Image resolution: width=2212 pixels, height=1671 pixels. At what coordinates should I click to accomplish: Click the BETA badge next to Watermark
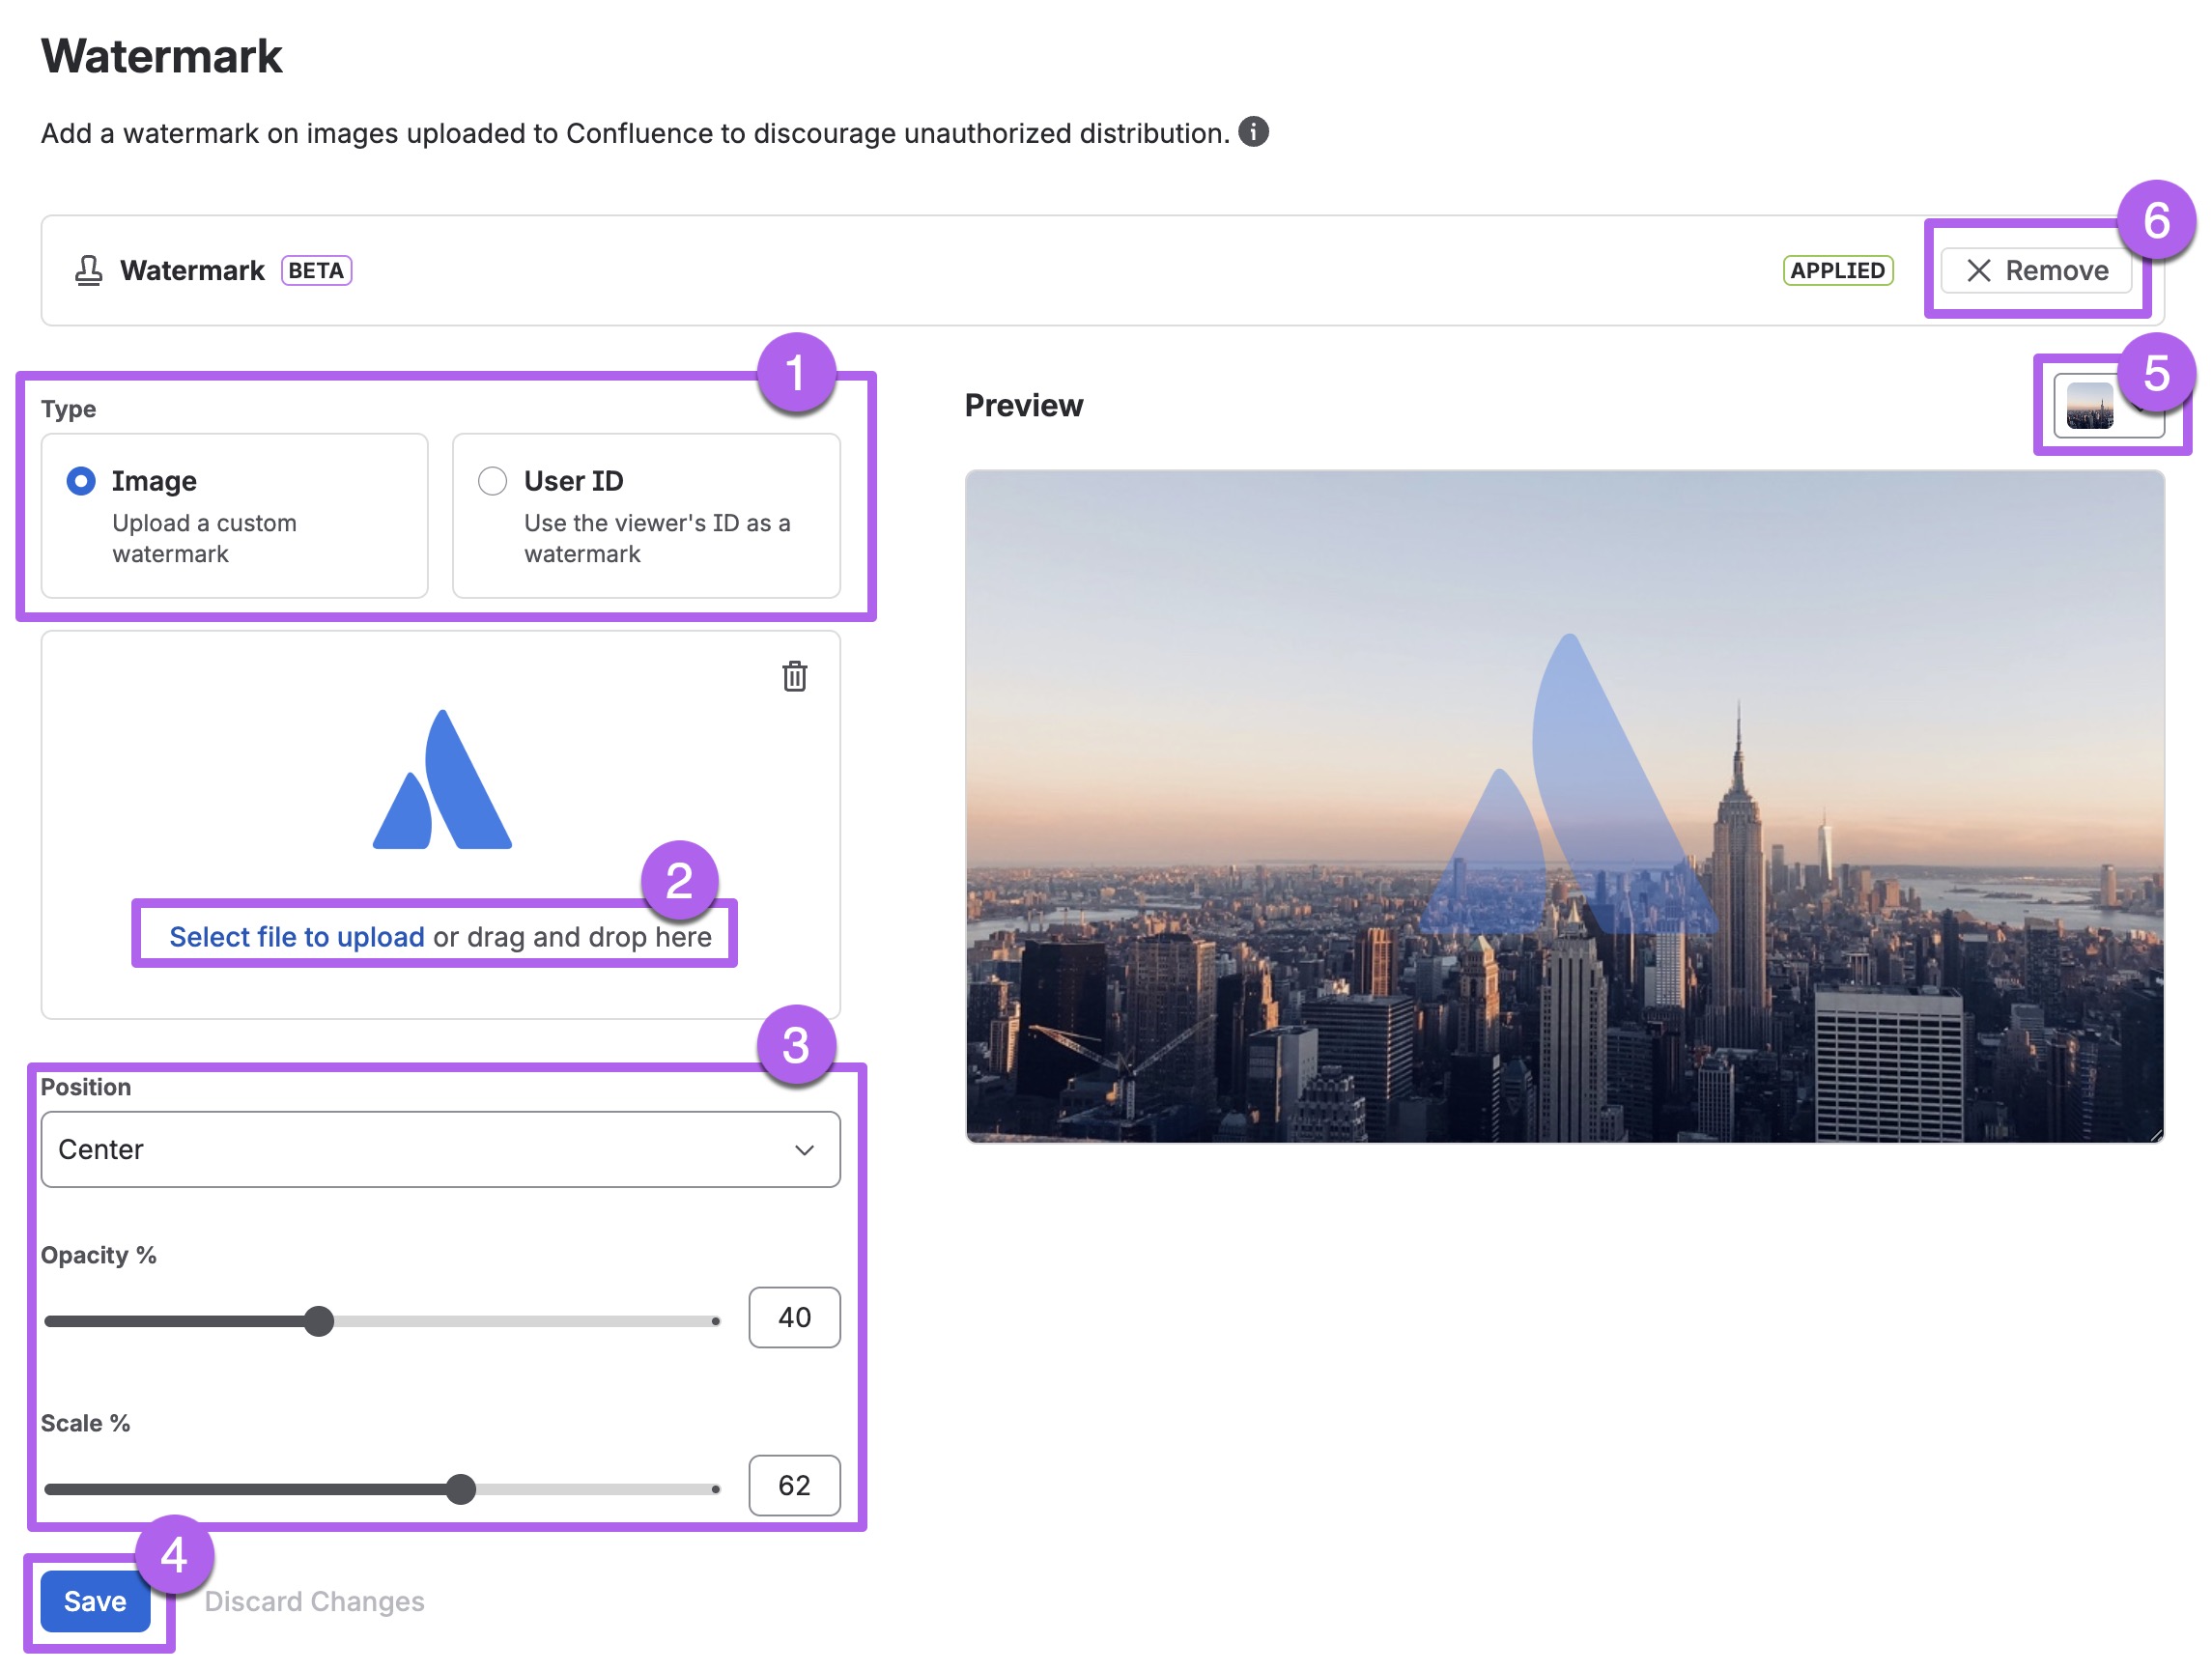click(x=316, y=270)
